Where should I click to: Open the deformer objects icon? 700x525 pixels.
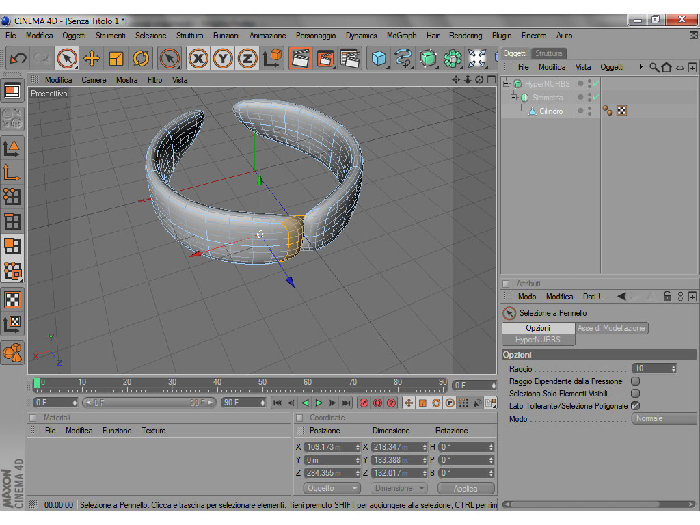coord(477,58)
